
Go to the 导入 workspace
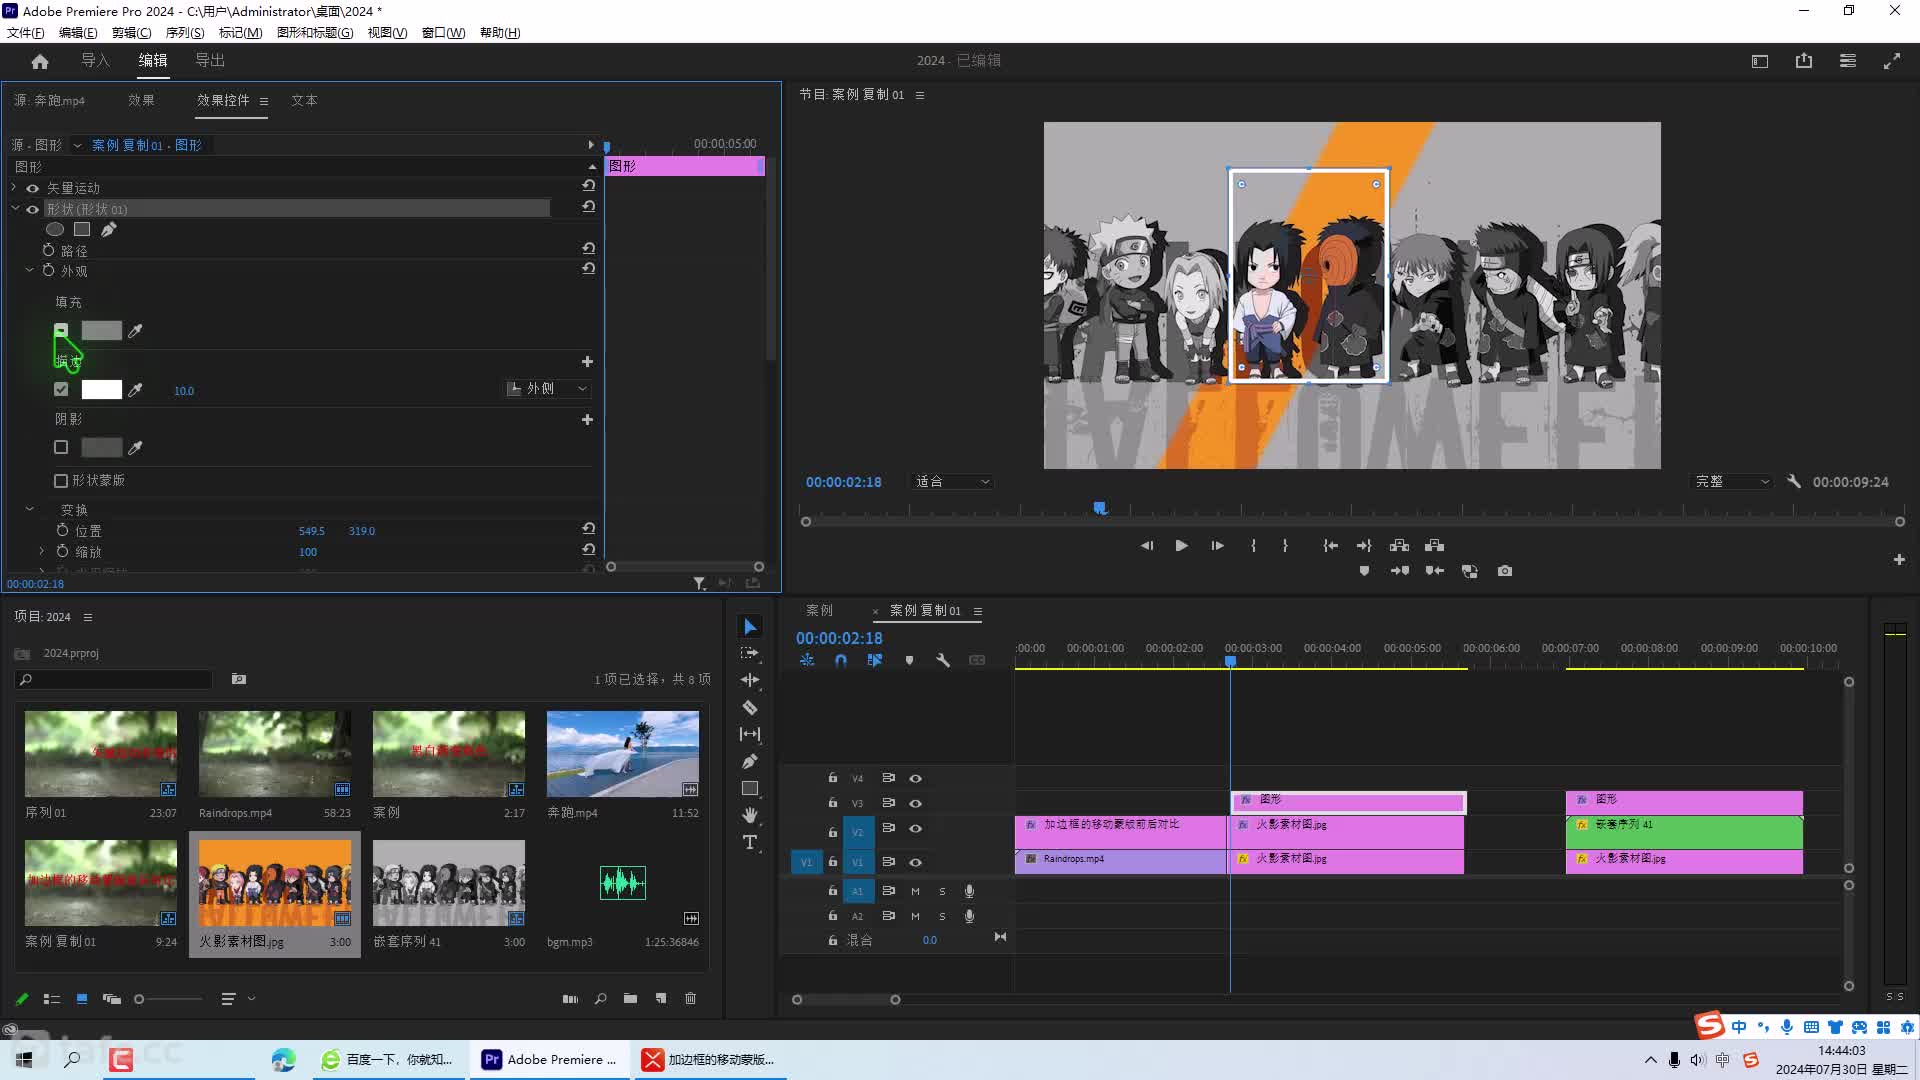95,60
